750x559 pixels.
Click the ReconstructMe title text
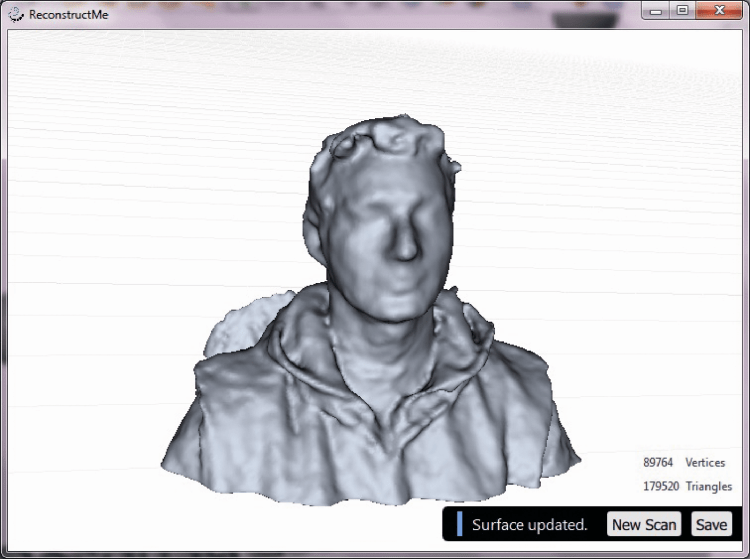pos(68,15)
